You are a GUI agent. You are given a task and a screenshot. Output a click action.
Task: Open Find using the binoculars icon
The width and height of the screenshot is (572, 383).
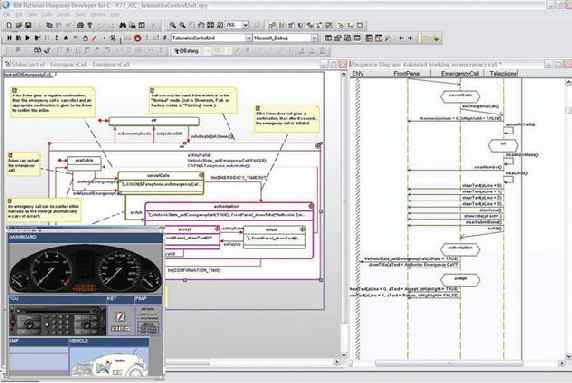(123, 25)
